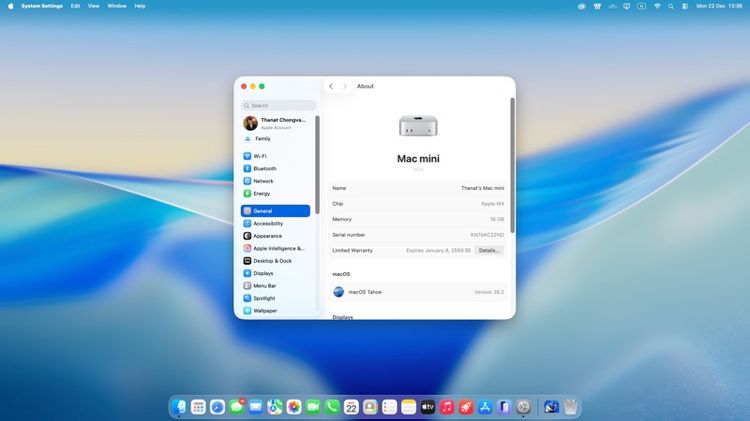Open the Phone app from the Dock

point(332,407)
